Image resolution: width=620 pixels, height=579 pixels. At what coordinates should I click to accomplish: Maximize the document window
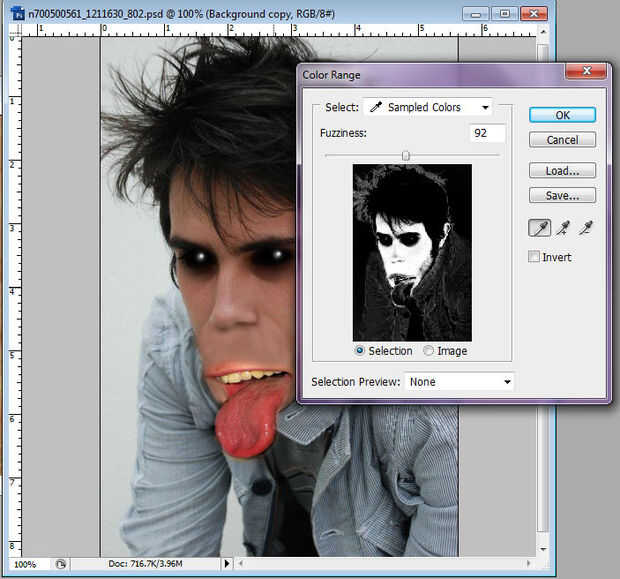pyautogui.click(x=505, y=14)
